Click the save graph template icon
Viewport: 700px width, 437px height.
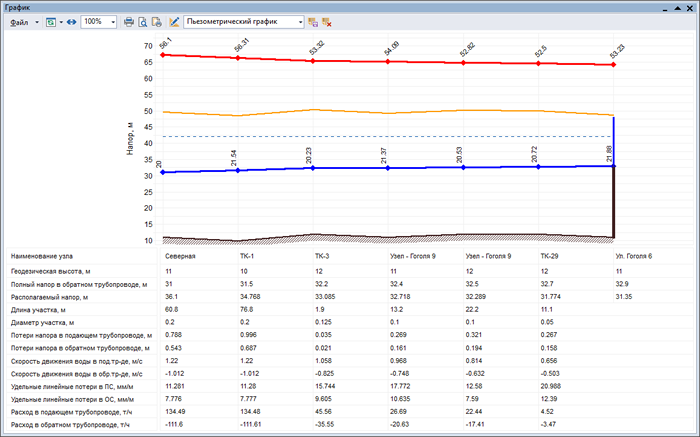[313, 21]
